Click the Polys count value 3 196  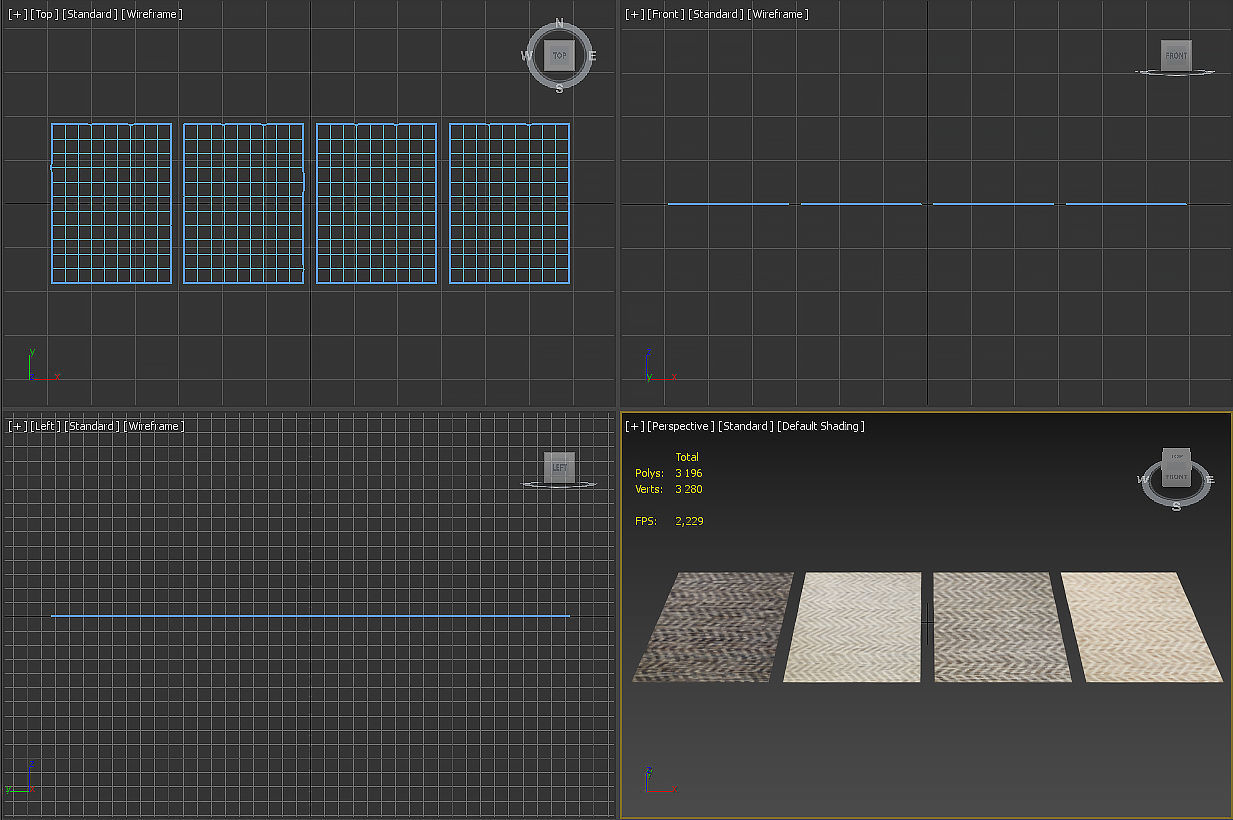tap(688, 473)
